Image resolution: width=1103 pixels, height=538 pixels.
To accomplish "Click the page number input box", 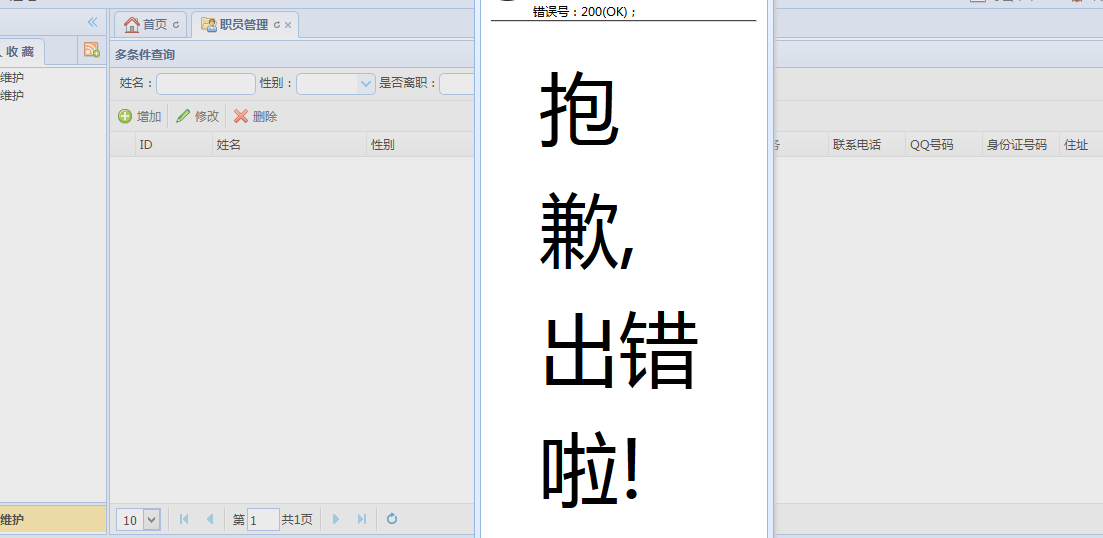I will pyautogui.click(x=263, y=520).
